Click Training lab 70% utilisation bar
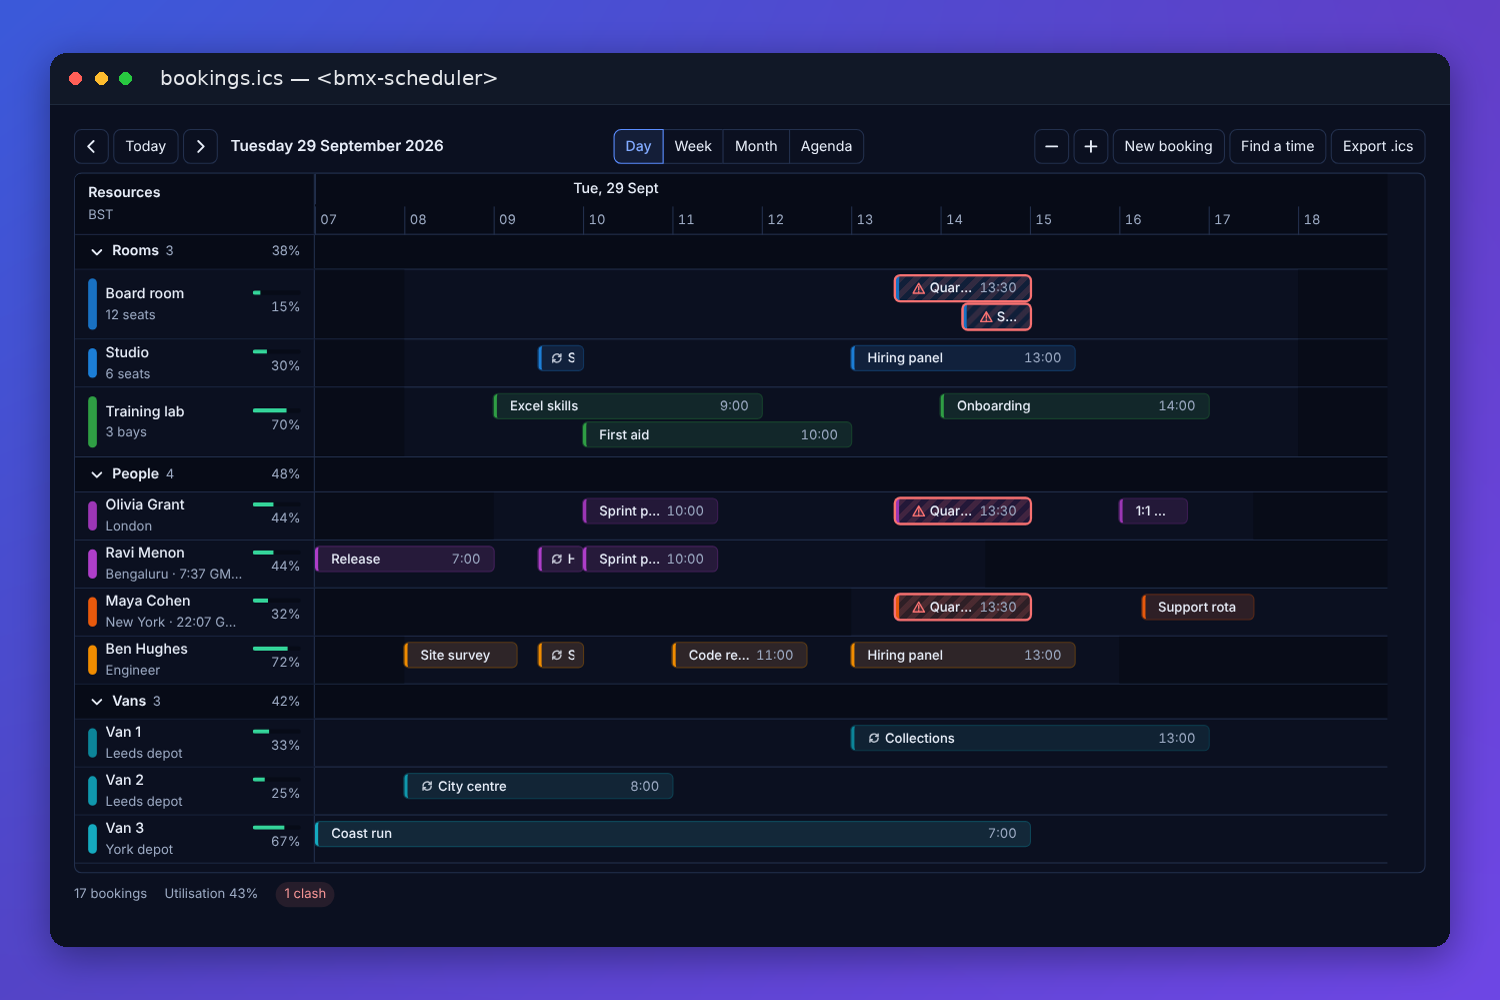 point(276,410)
